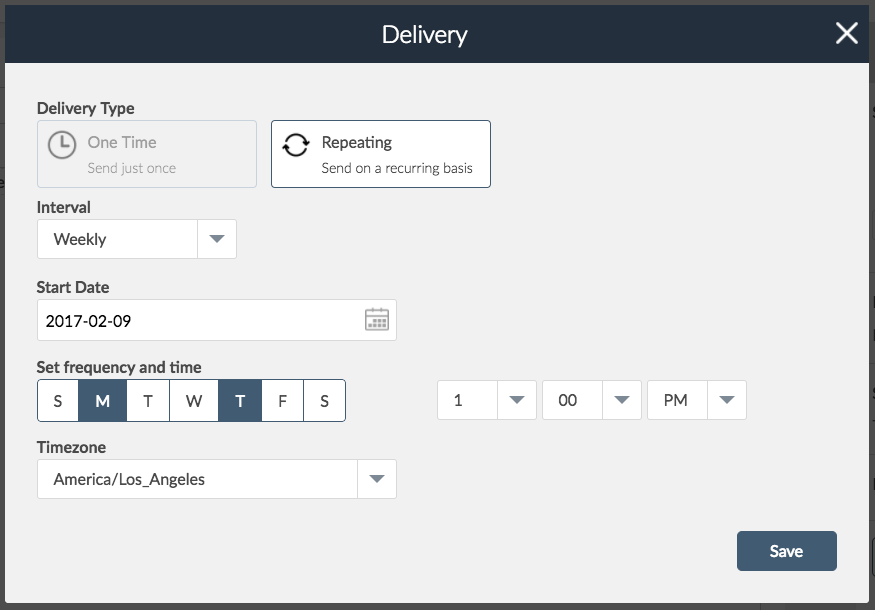Deselect Monday in the weekday selector
This screenshot has height=610, width=875.
click(103, 401)
